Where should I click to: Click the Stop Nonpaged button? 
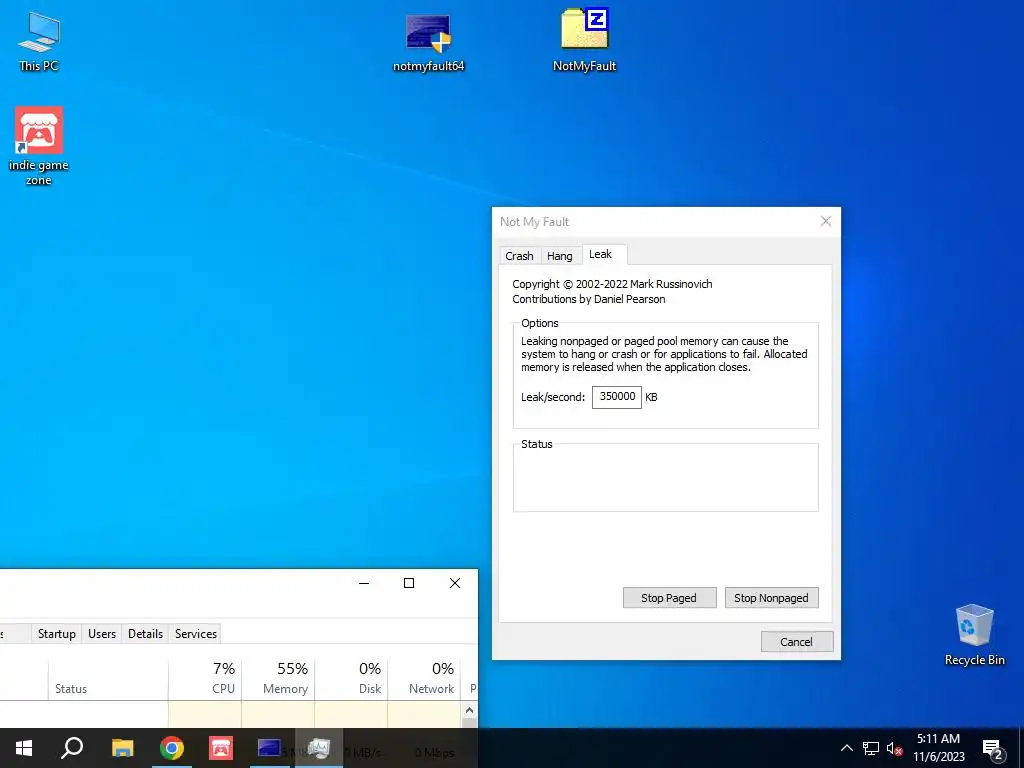[771, 598]
